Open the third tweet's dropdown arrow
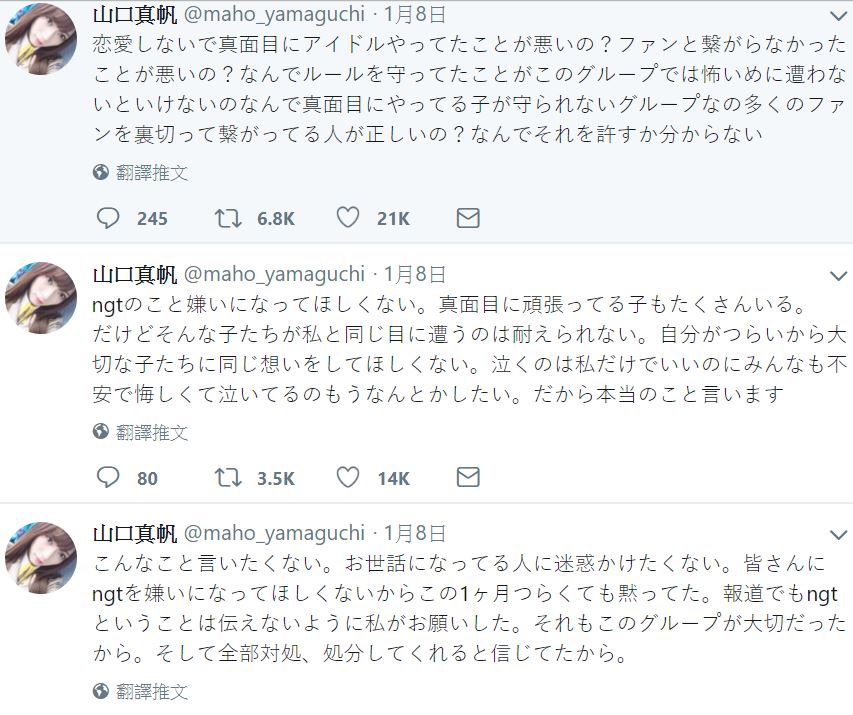Screen dimensions: 853x715 838,535
